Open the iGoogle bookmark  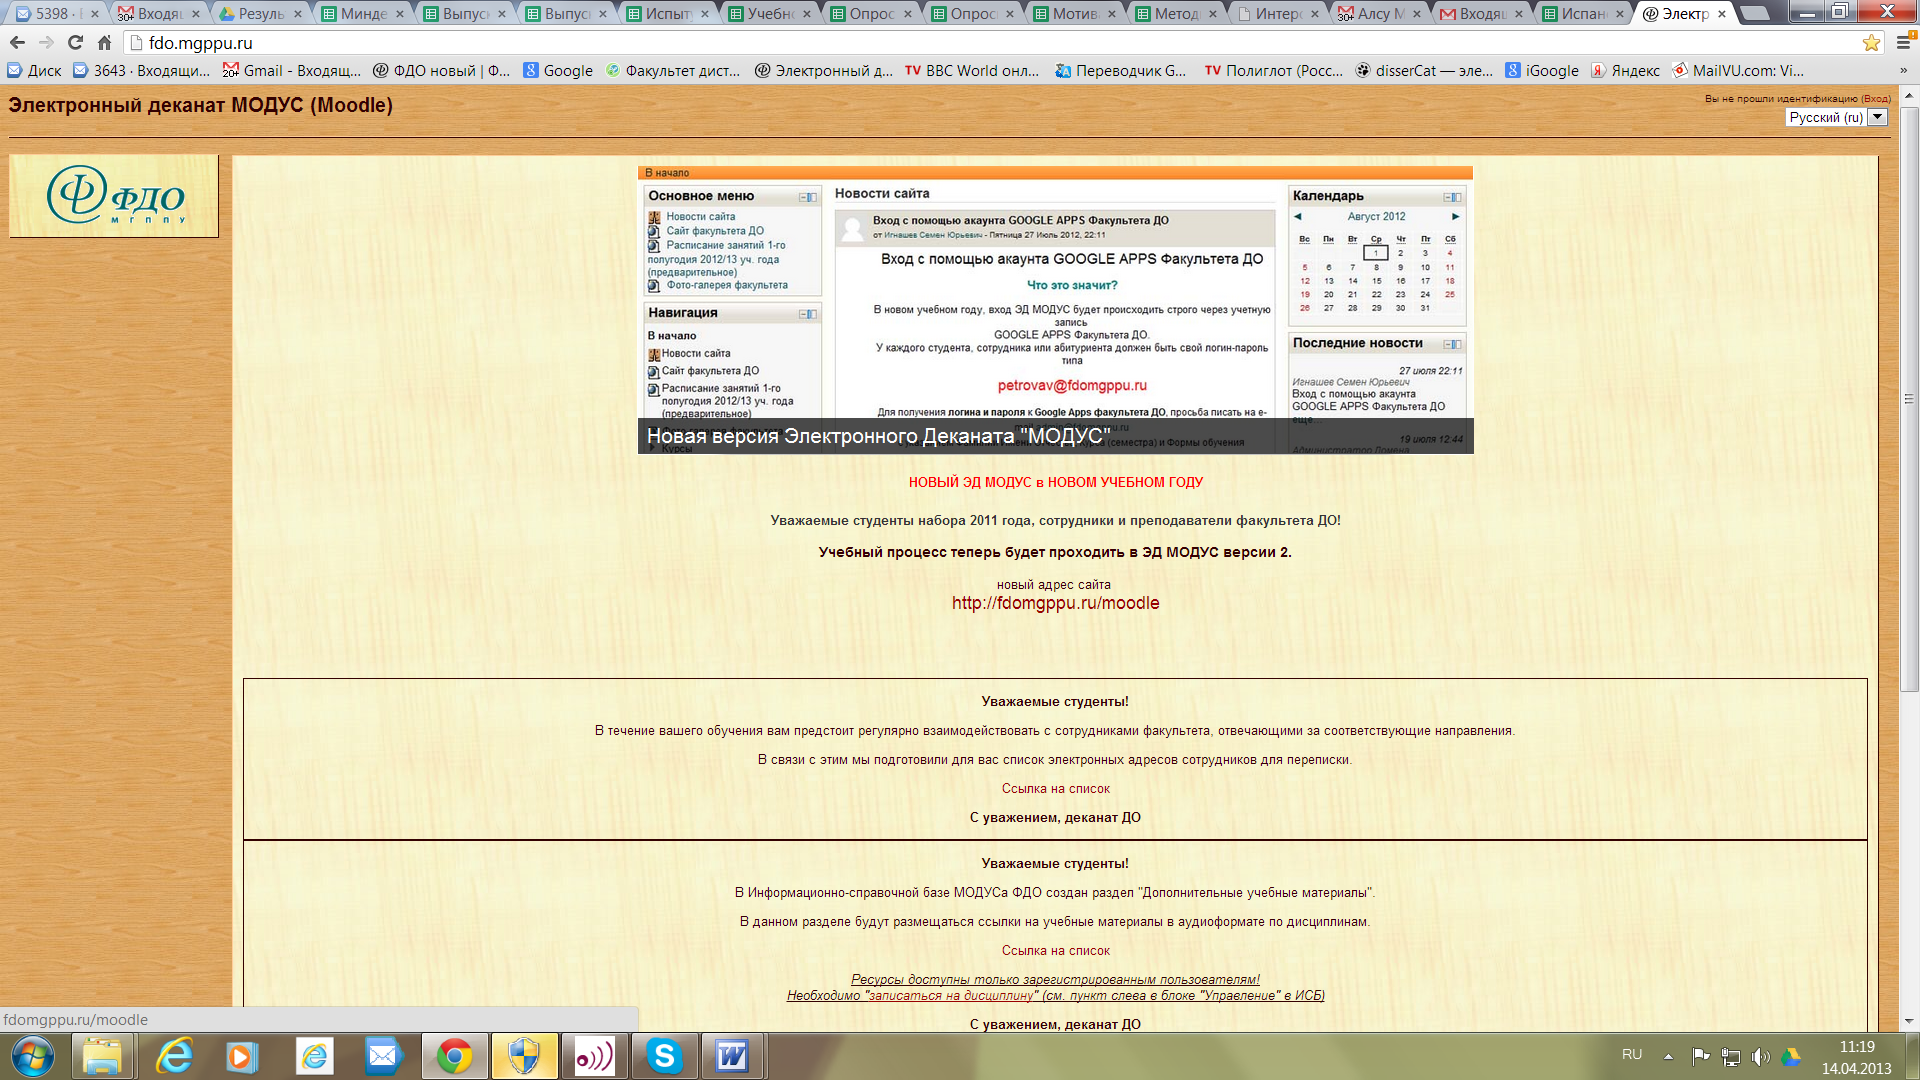tap(1542, 71)
